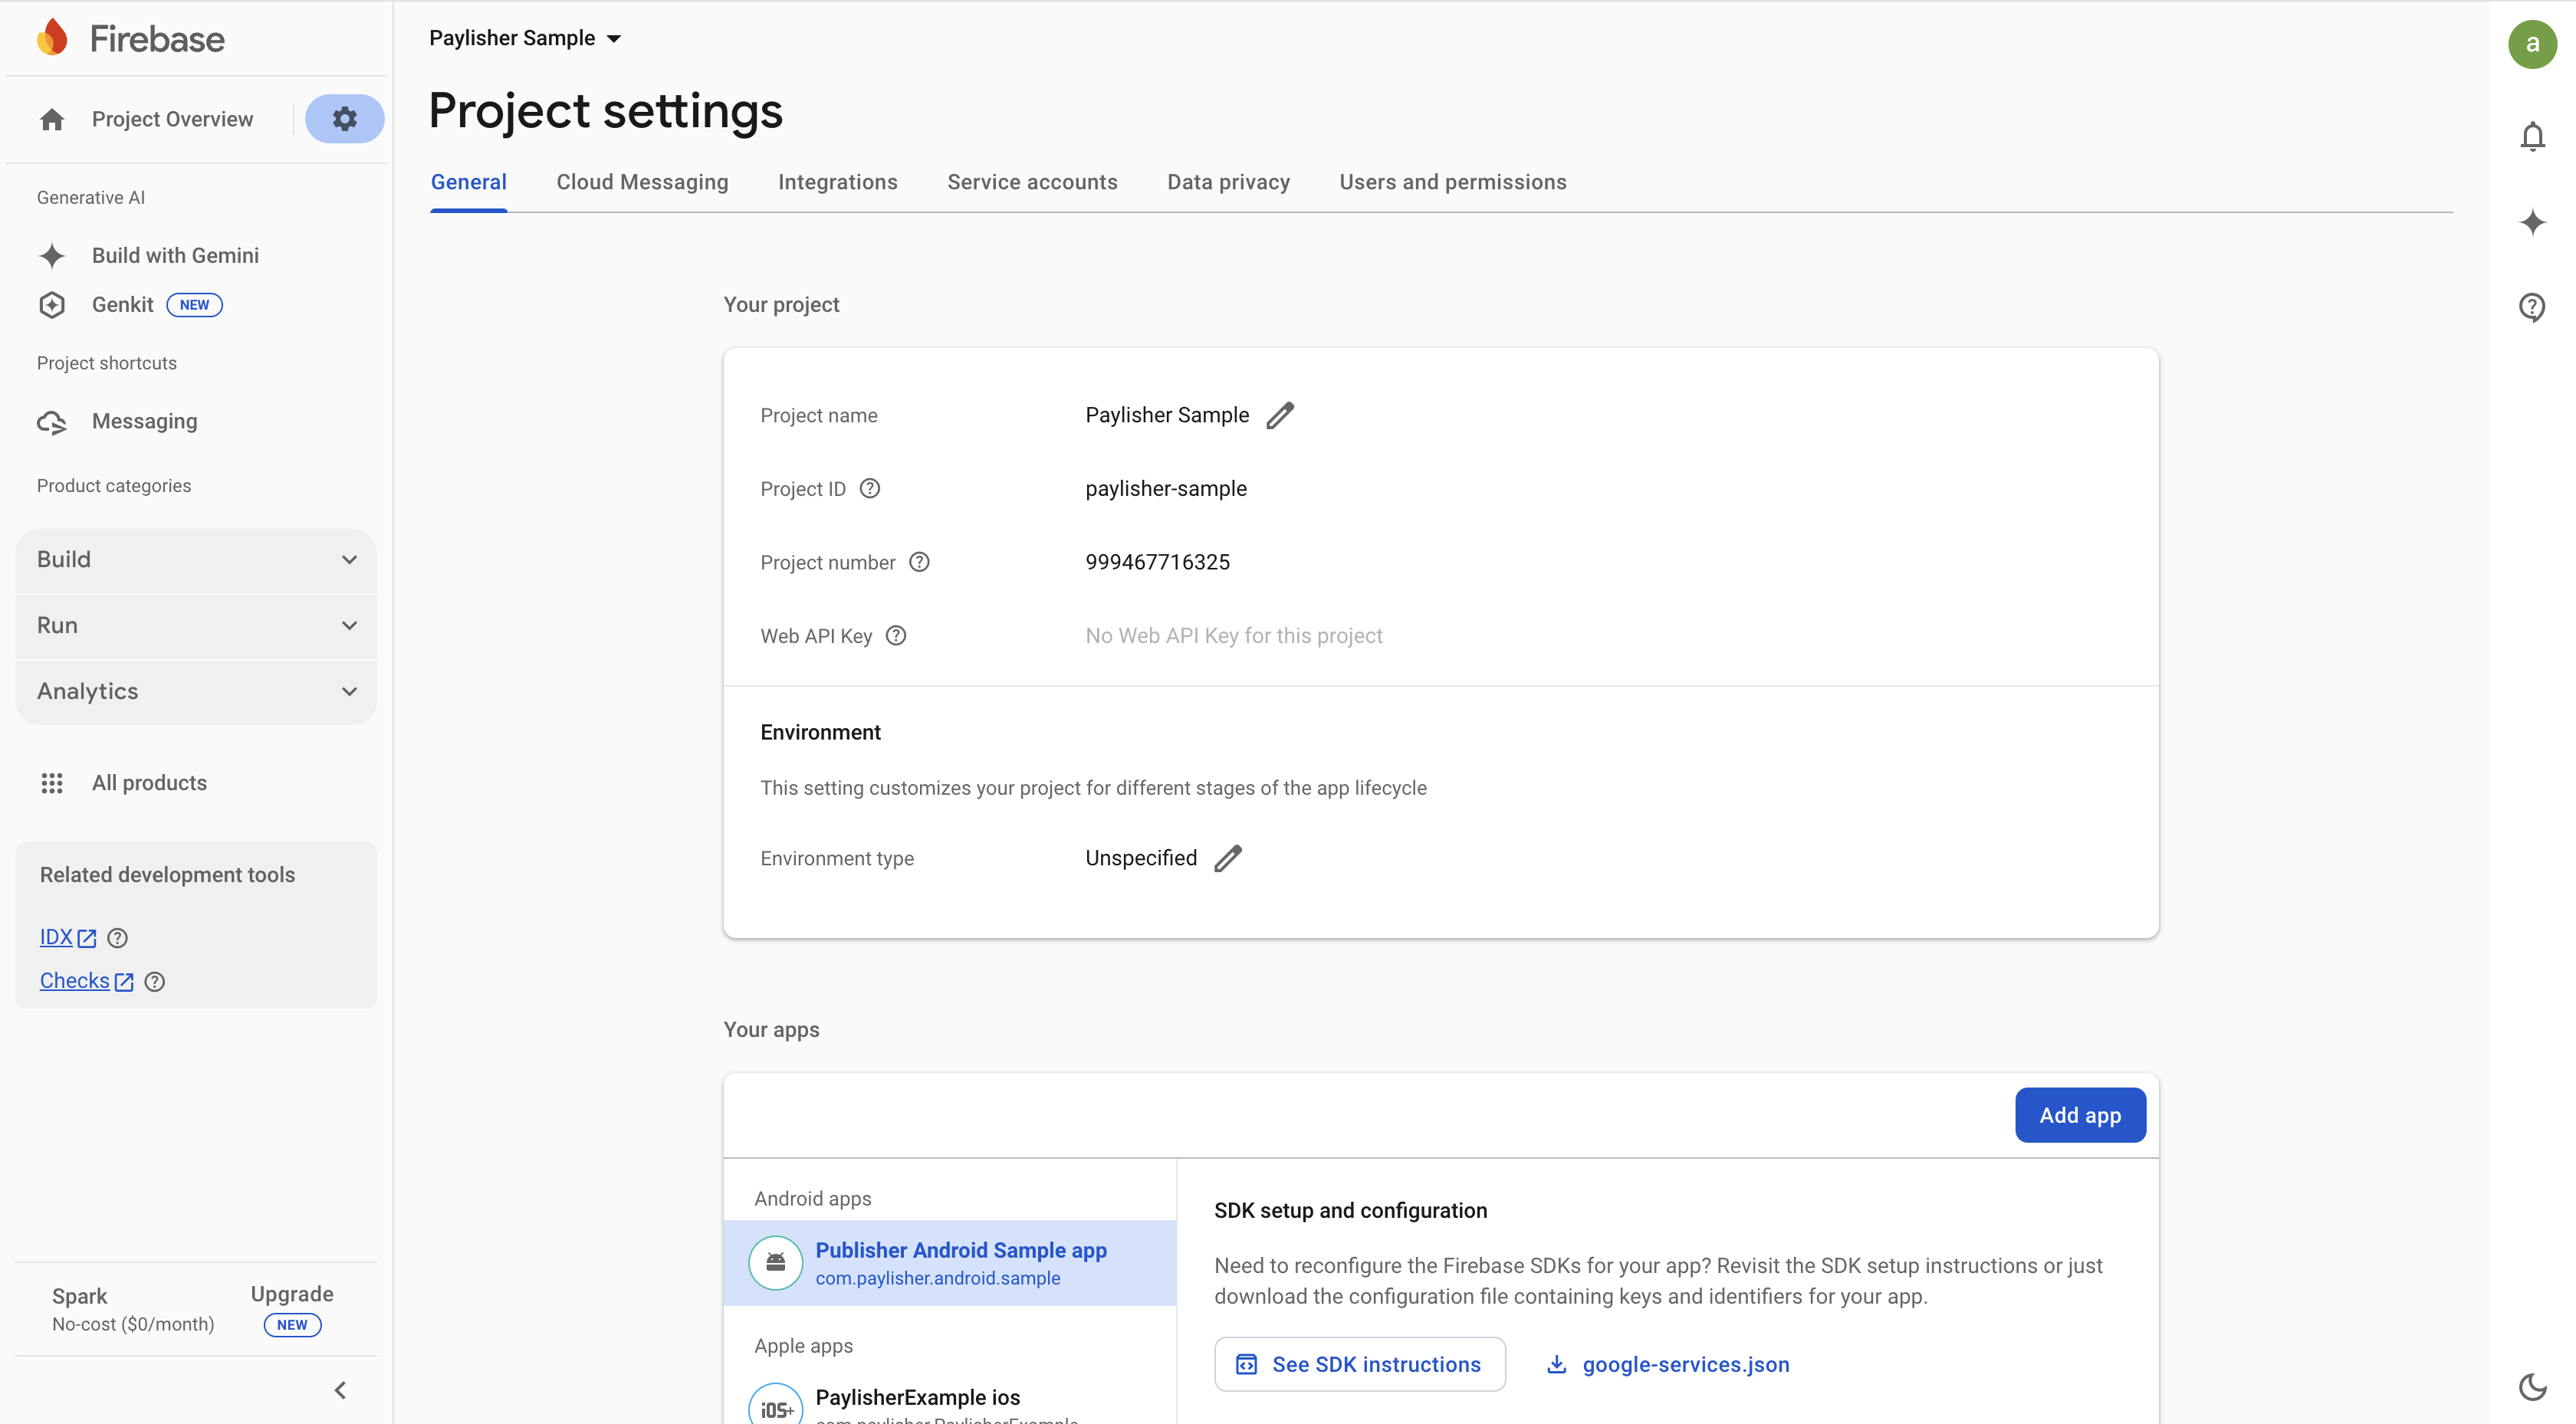This screenshot has width=2576, height=1424.
Task: Open Project Overview in sidebar
Action: (x=172, y=120)
